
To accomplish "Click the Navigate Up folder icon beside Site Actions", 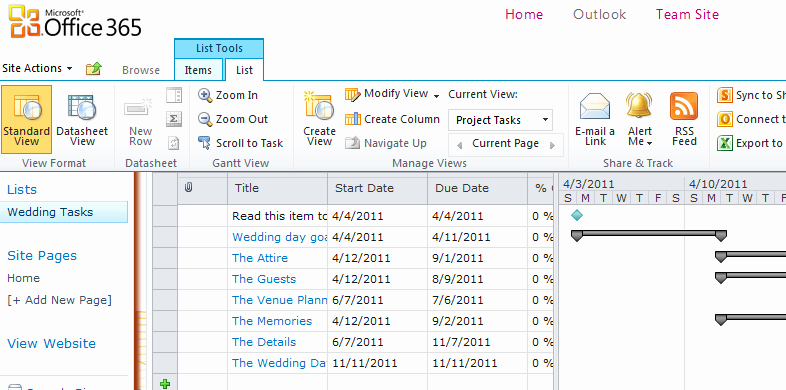I will 94,69.
